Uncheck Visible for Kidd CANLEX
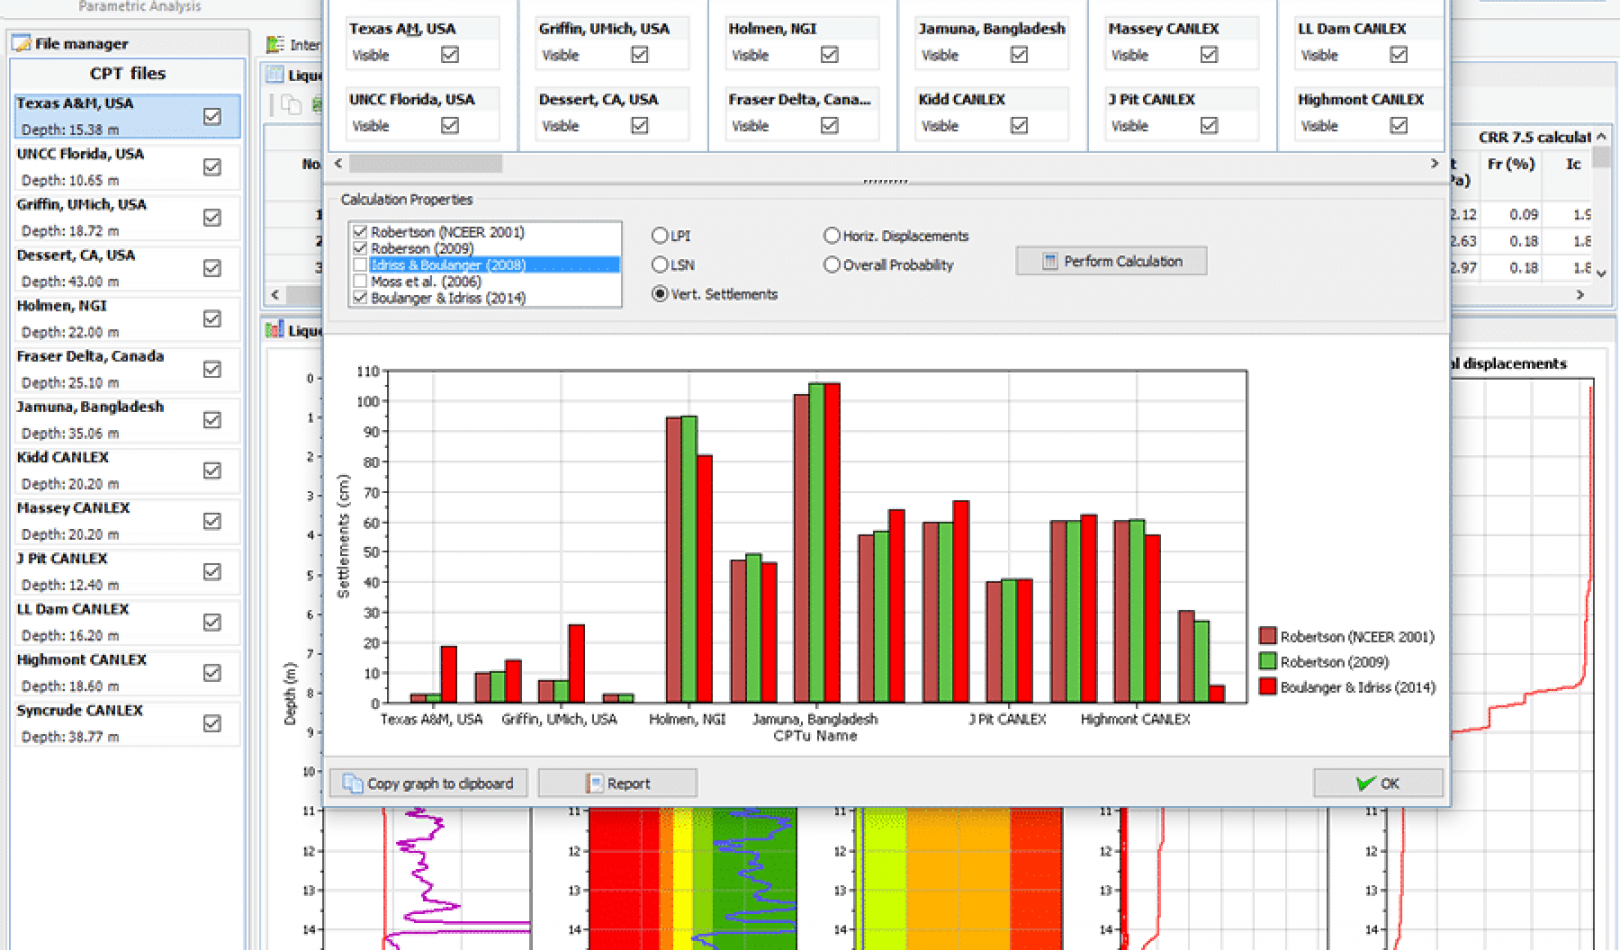1620x950 pixels. (1019, 125)
